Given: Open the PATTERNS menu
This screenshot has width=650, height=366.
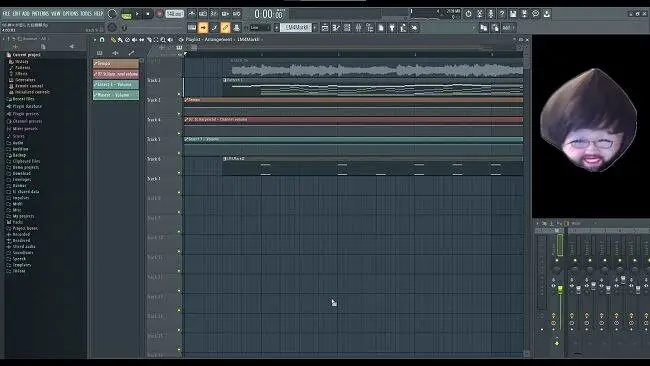Looking at the screenshot, I should pyautogui.click(x=40, y=14).
